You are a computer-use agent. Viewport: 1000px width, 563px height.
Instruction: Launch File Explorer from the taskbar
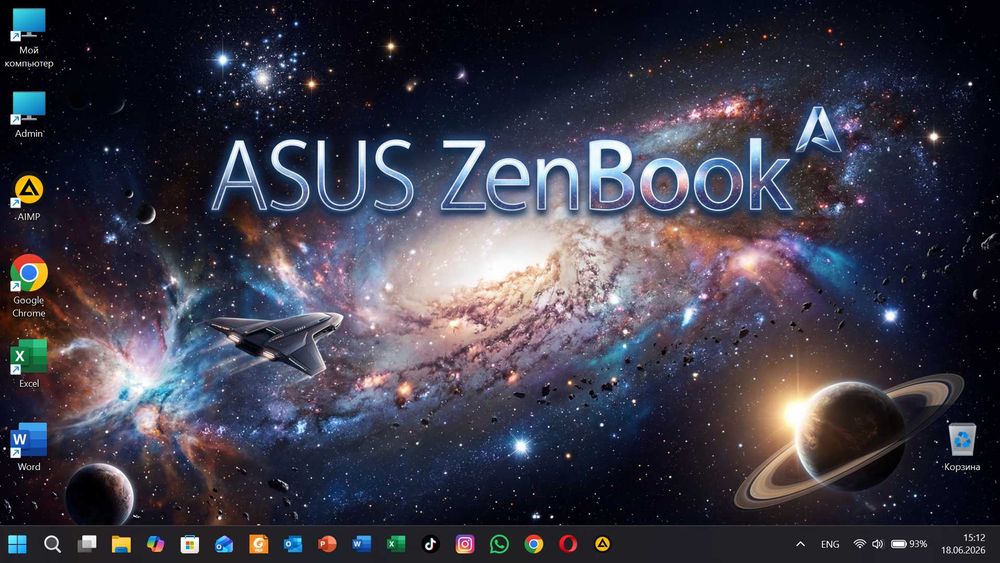click(121, 544)
